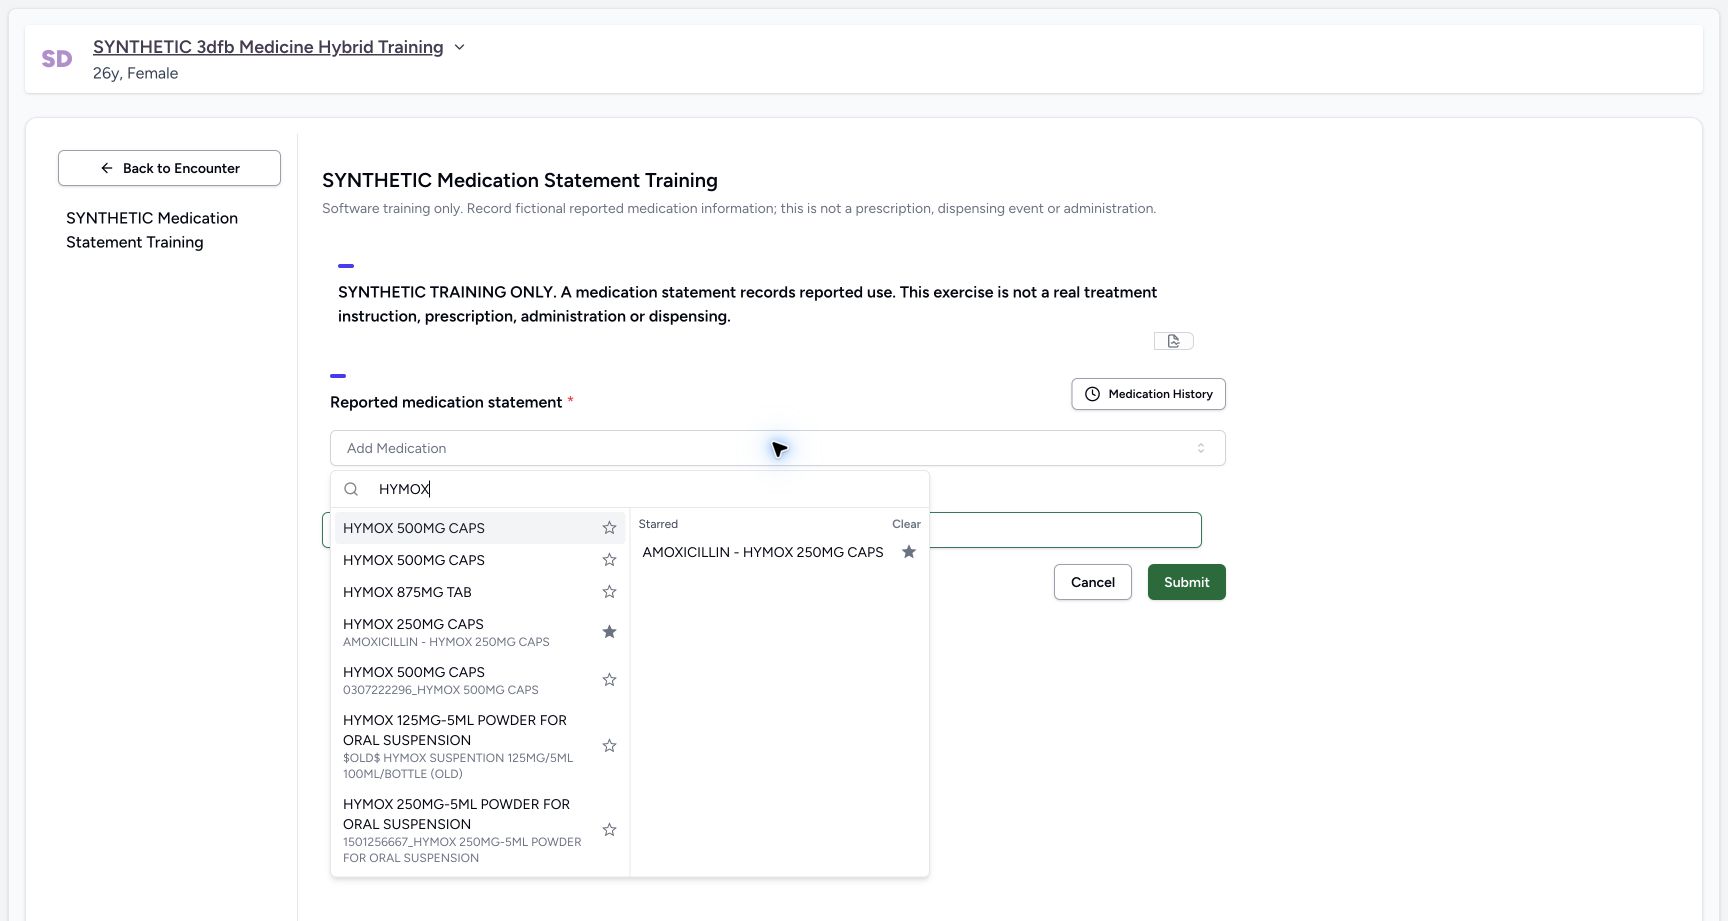Select the highlighted HYMOX 500MG CAPS option
This screenshot has height=921, width=1728.
(480, 528)
